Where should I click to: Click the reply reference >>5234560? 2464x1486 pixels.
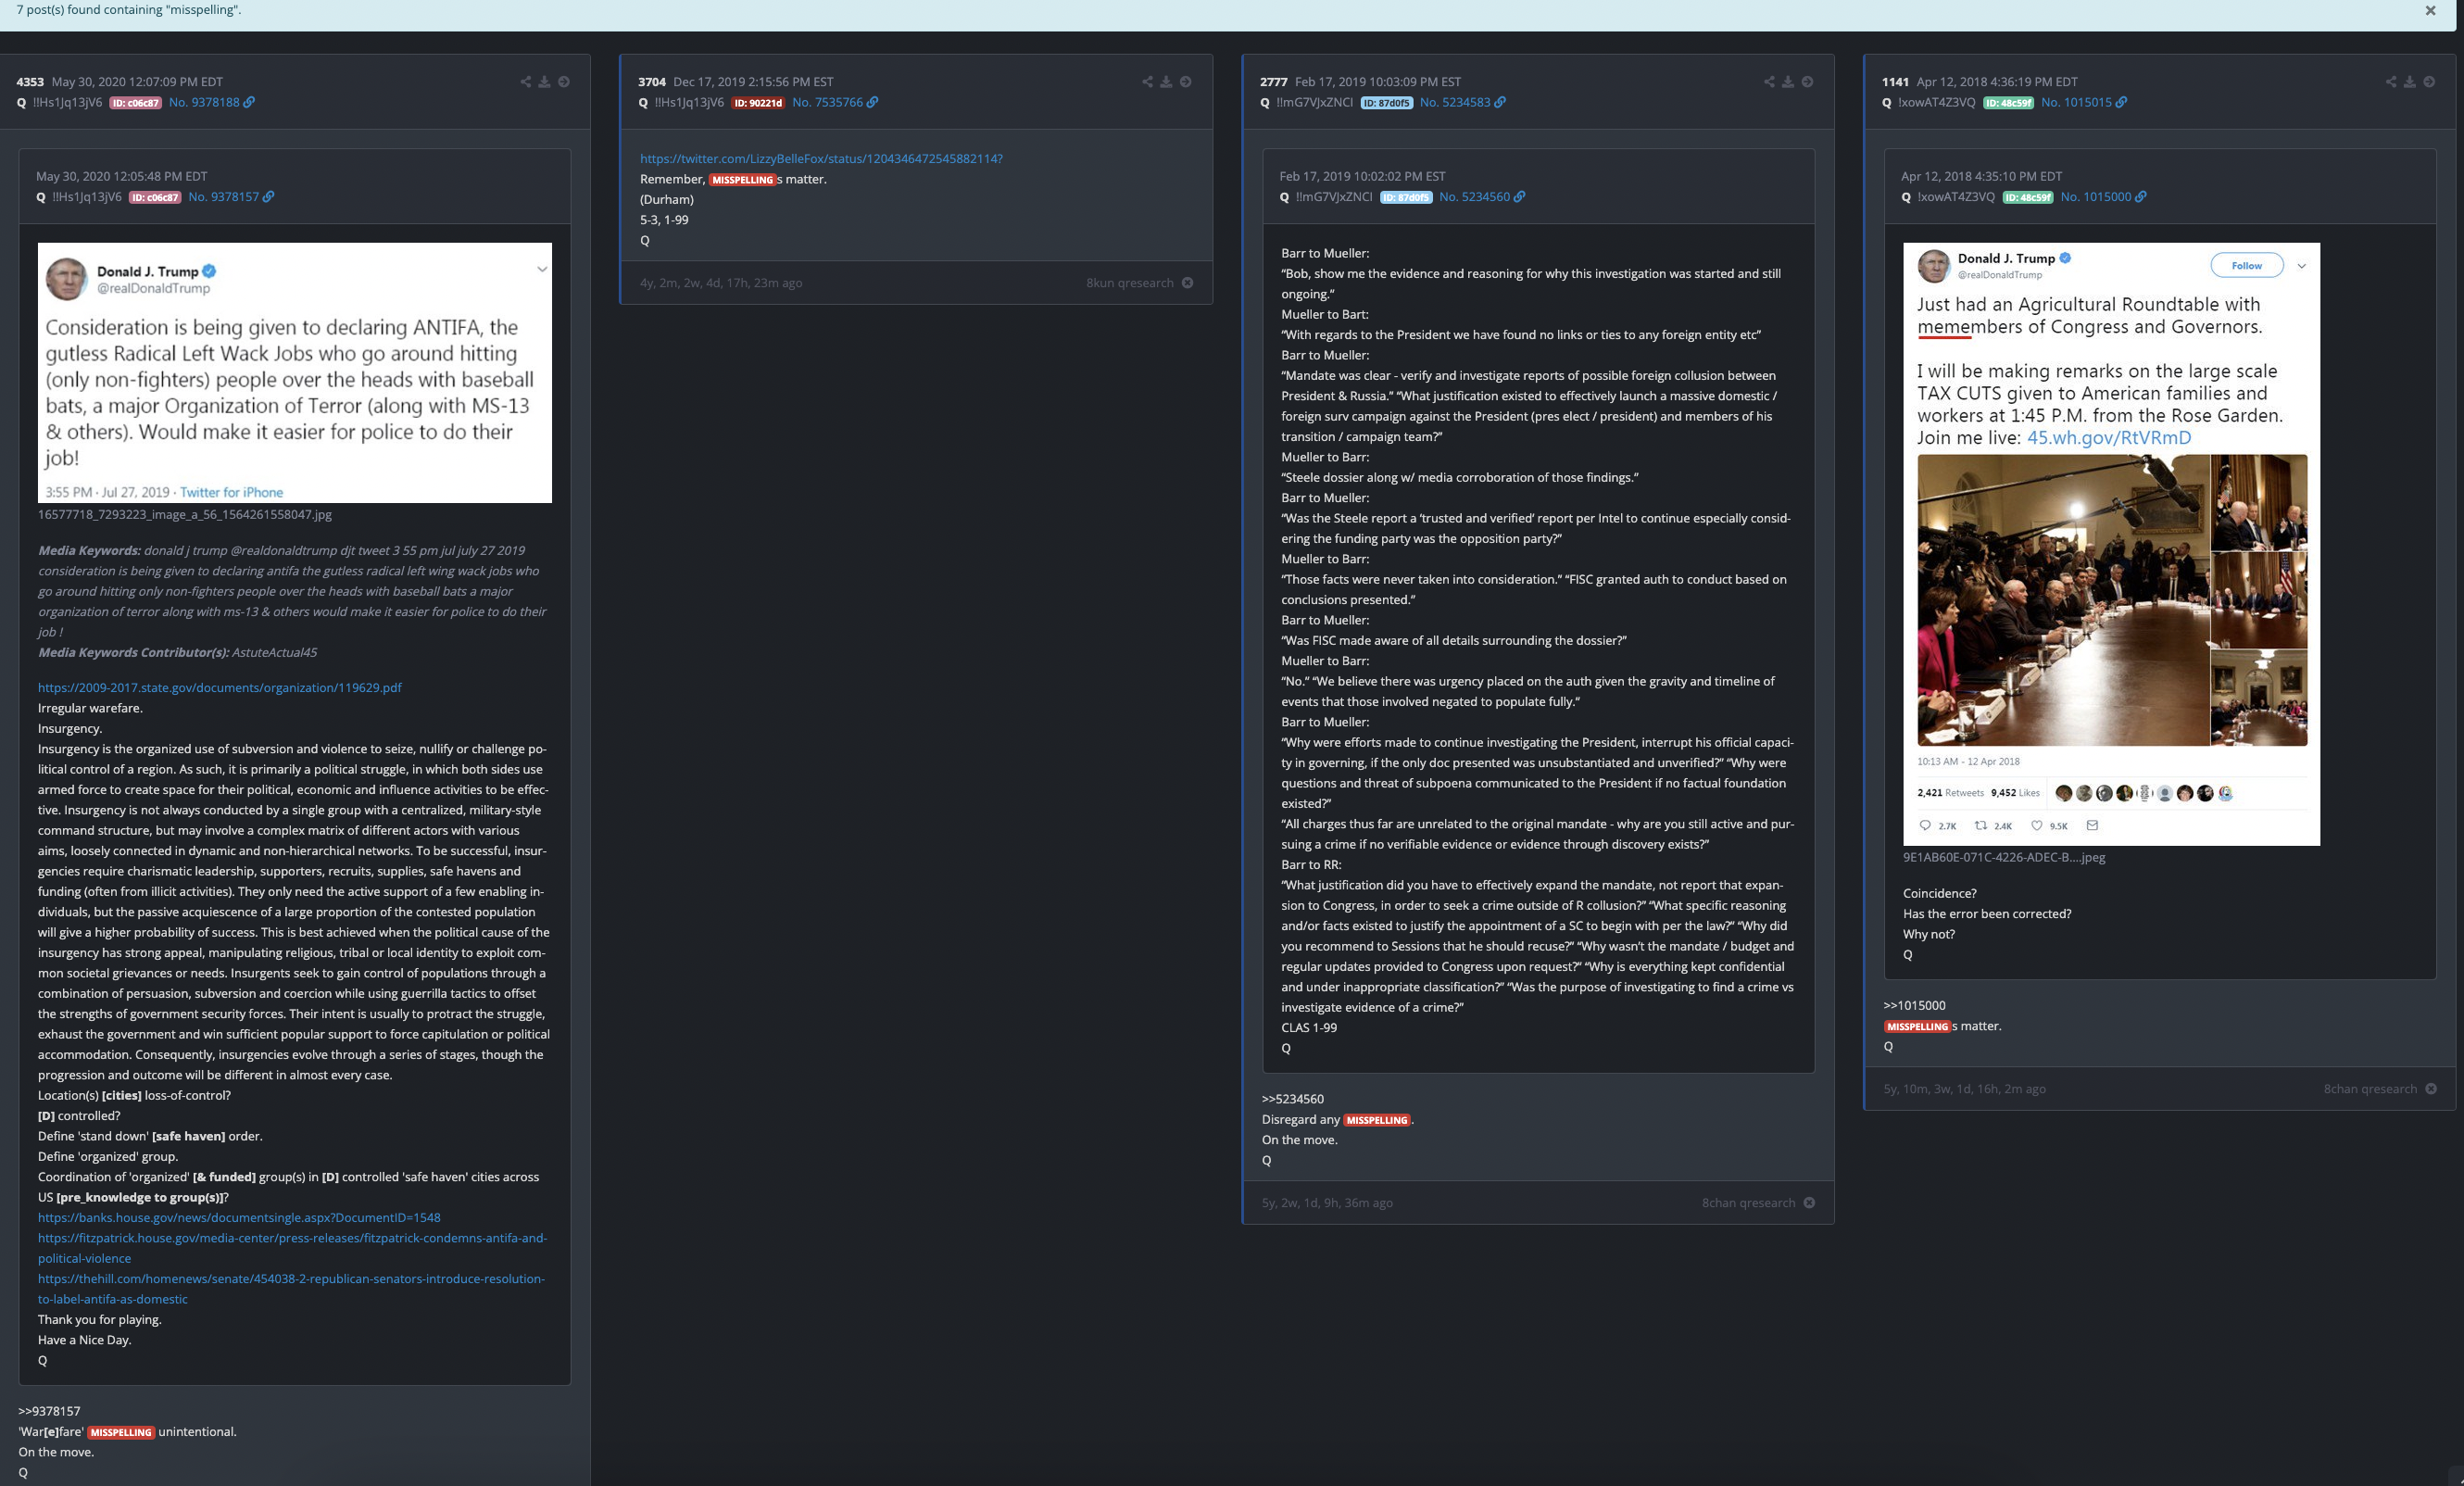(x=1292, y=1099)
